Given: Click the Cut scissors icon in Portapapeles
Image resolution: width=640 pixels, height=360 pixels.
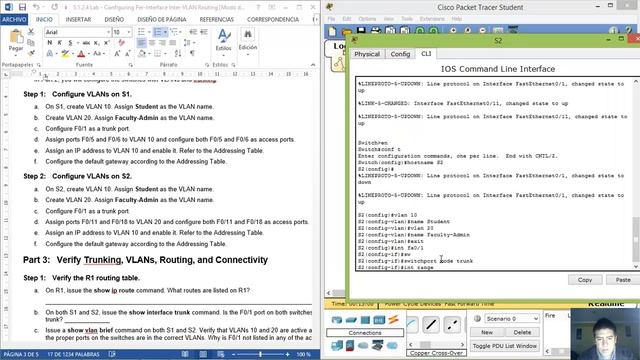Looking at the screenshot, I should click(x=31, y=32).
